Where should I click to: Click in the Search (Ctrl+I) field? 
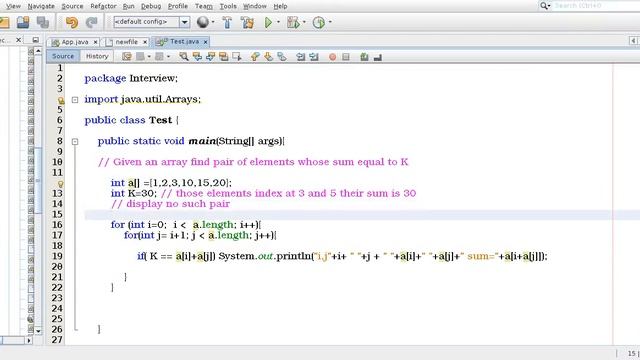(x=596, y=6)
